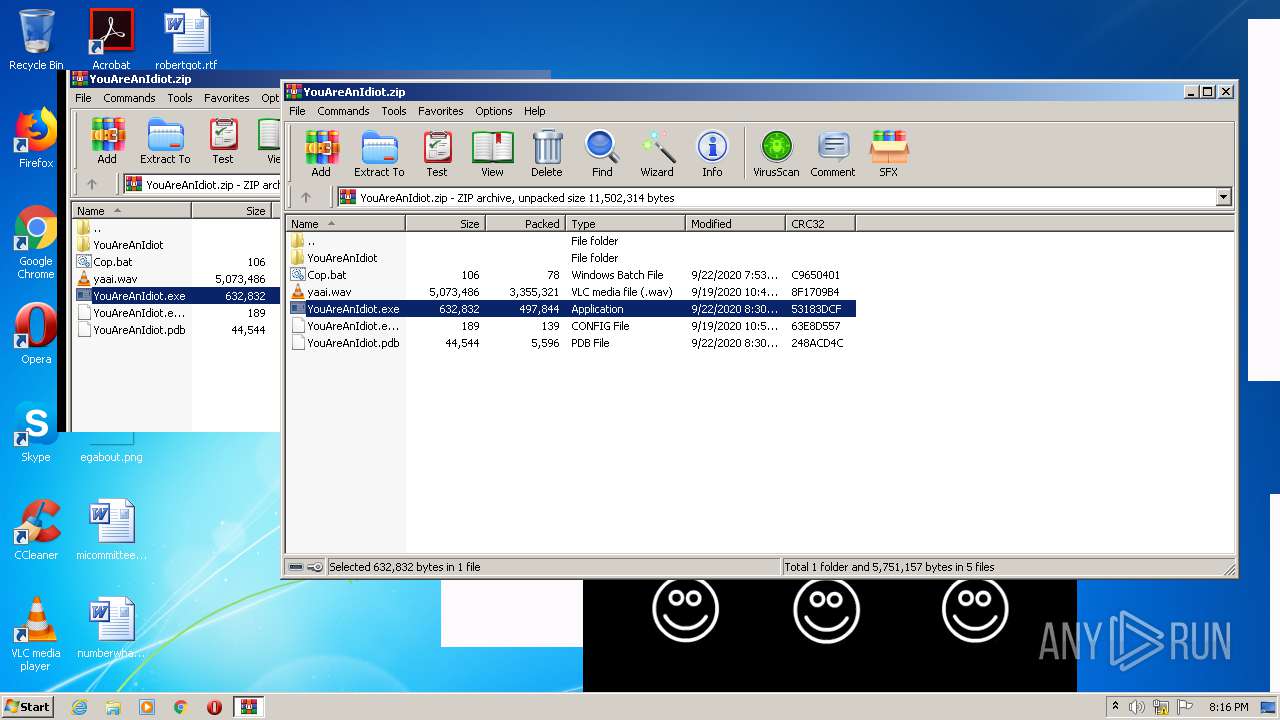This screenshot has height=720, width=1280.
Task: Go up one level in front WinRAR window
Action: (x=306, y=198)
